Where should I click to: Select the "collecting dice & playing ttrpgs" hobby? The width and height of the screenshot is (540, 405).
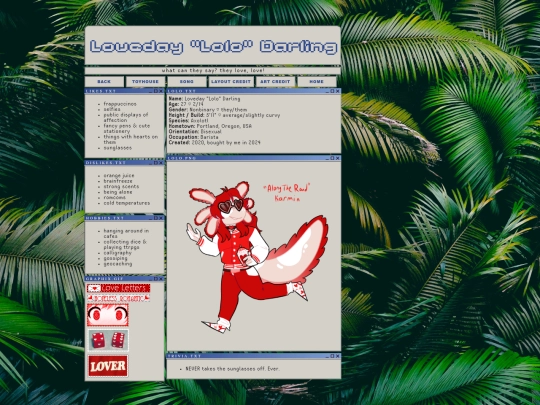(x=125, y=245)
